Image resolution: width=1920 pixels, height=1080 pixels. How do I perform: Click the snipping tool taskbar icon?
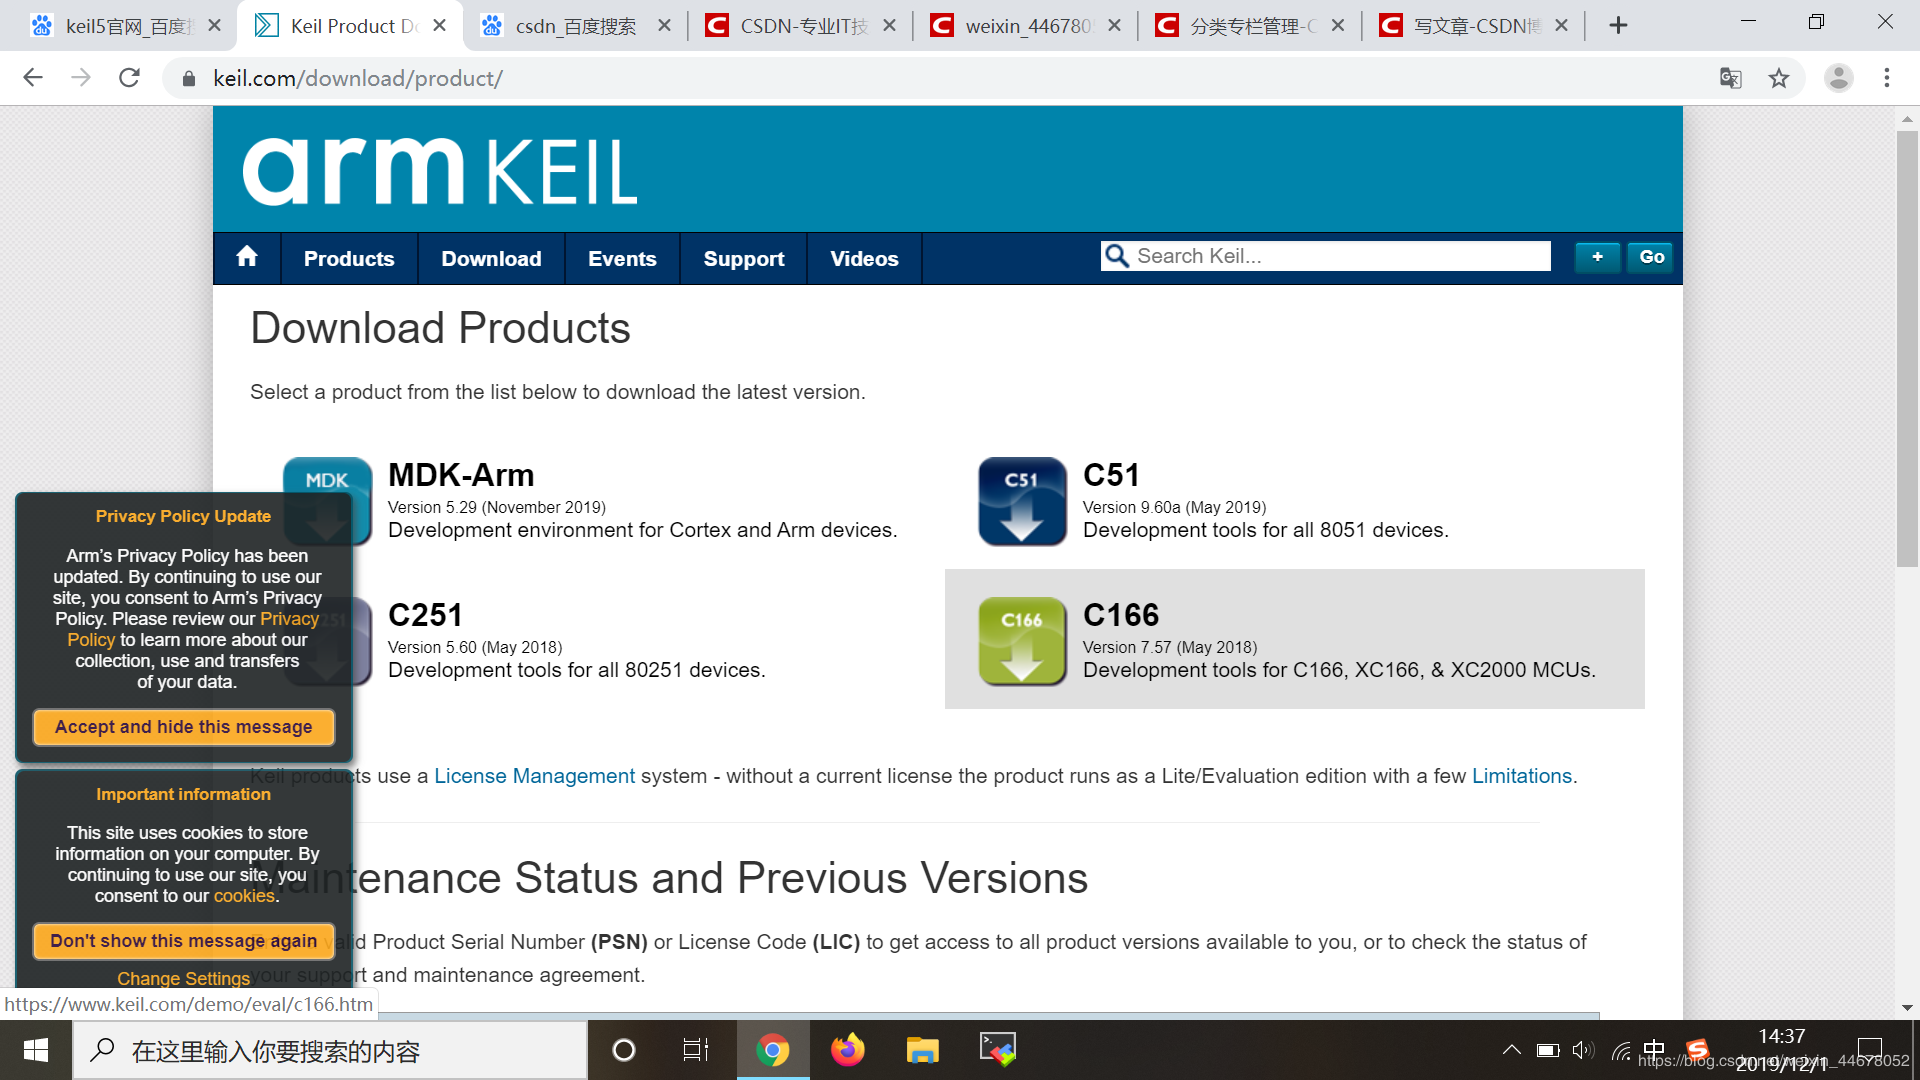(x=997, y=1050)
